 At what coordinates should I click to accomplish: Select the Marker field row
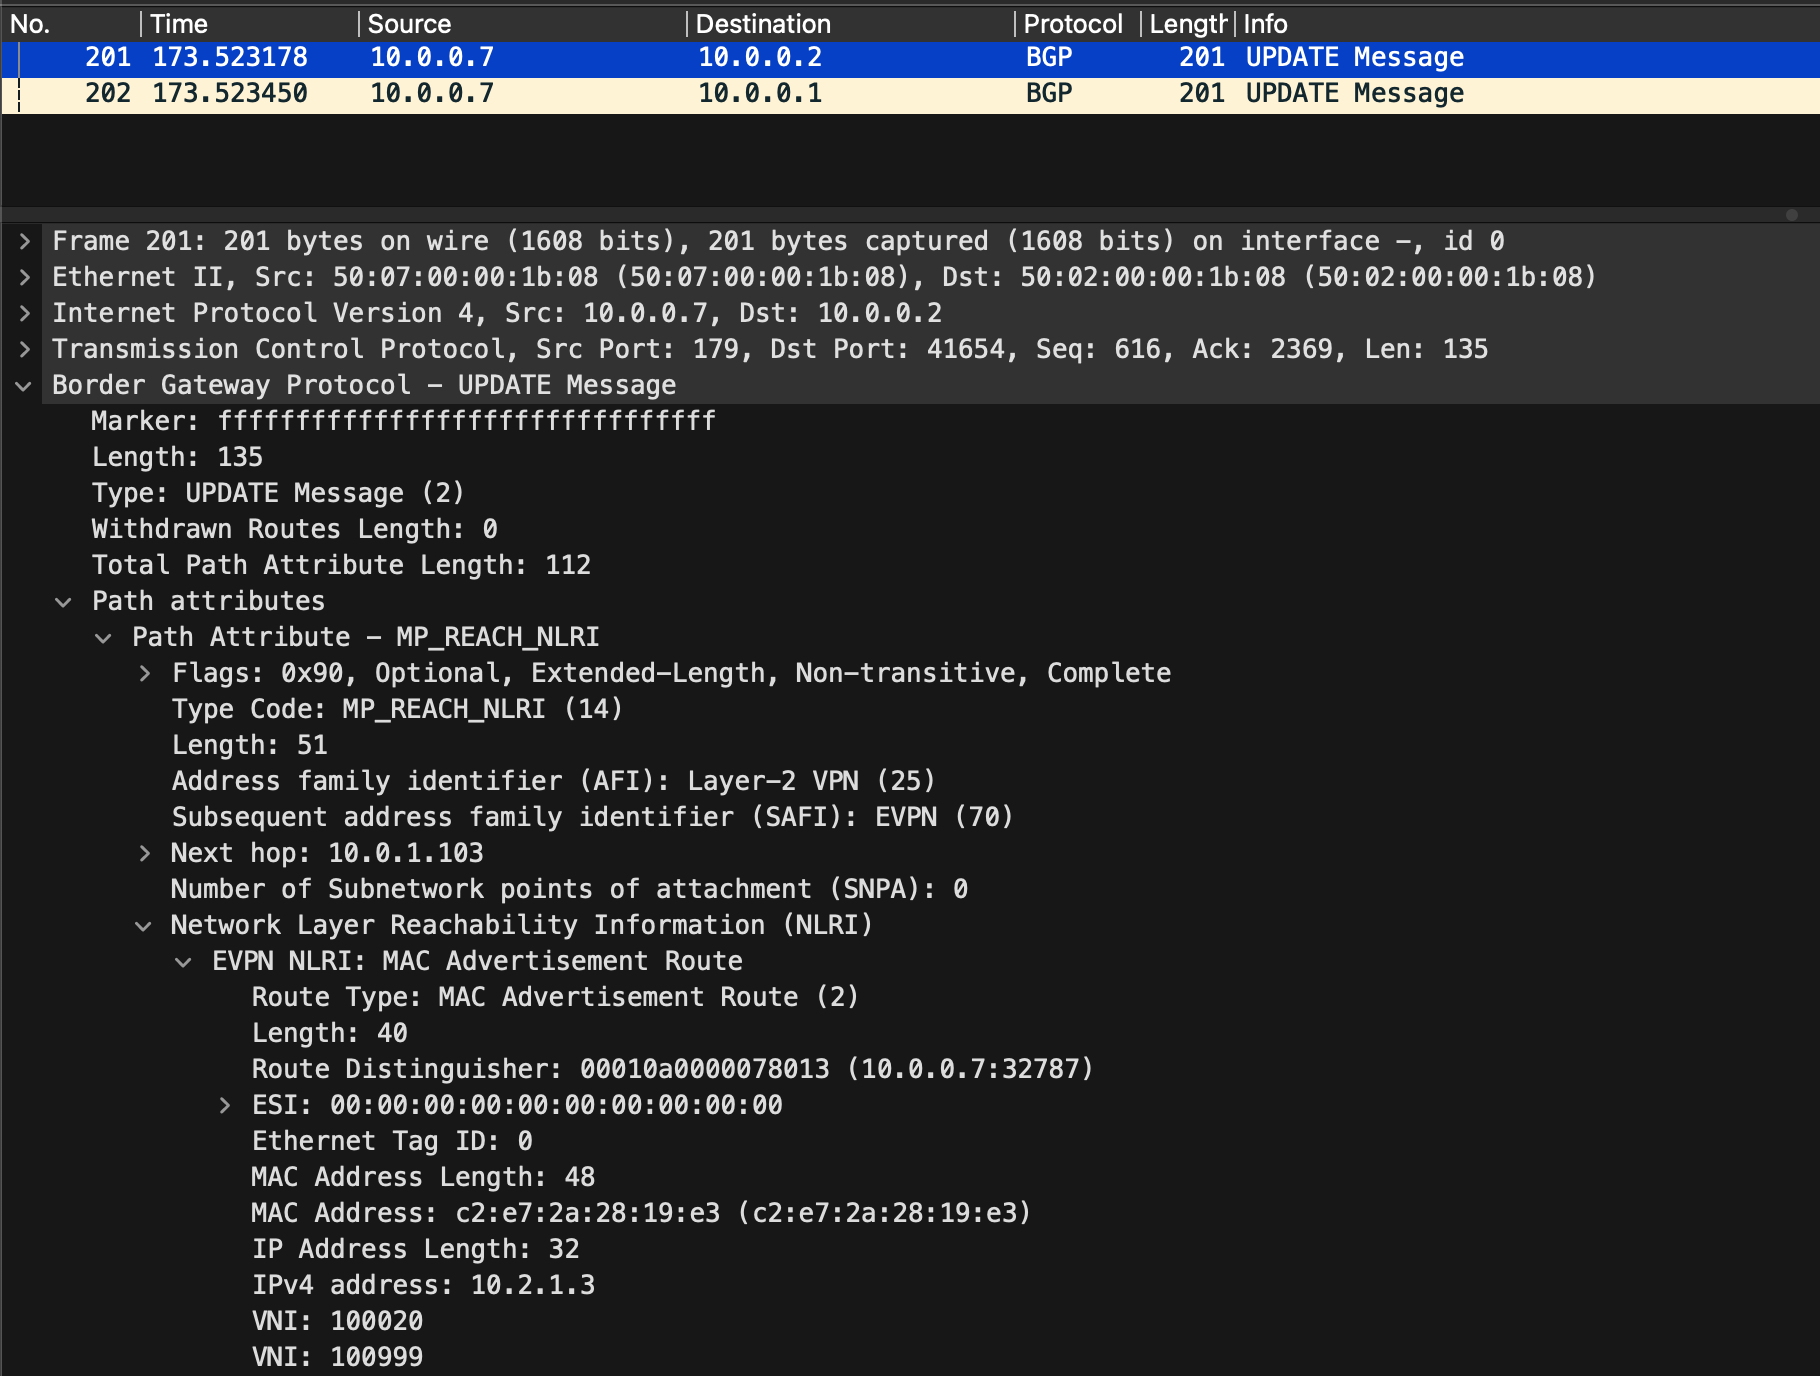pyautogui.click(x=404, y=421)
